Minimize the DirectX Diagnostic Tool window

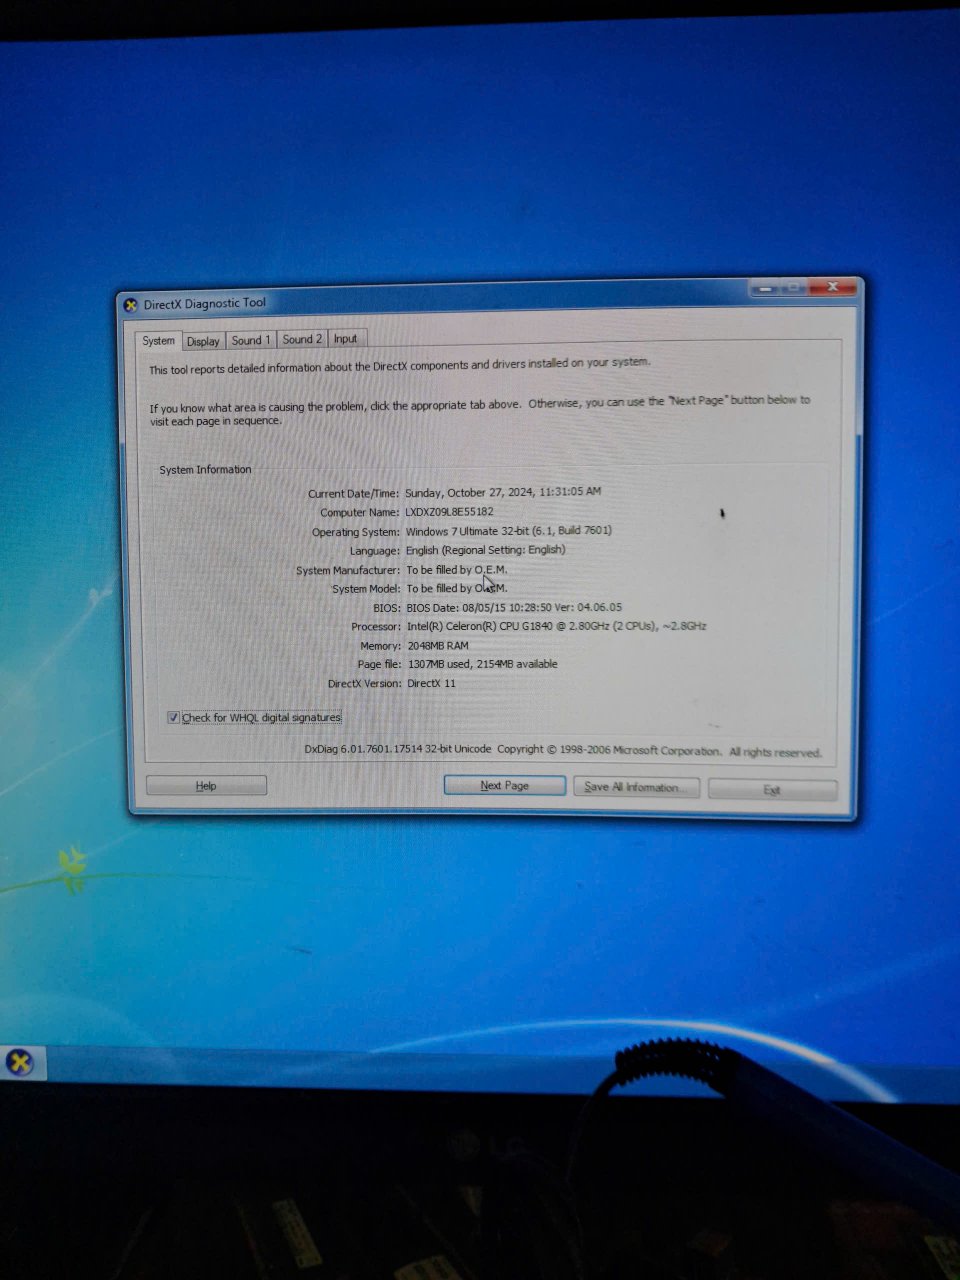(x=765, y=289)
